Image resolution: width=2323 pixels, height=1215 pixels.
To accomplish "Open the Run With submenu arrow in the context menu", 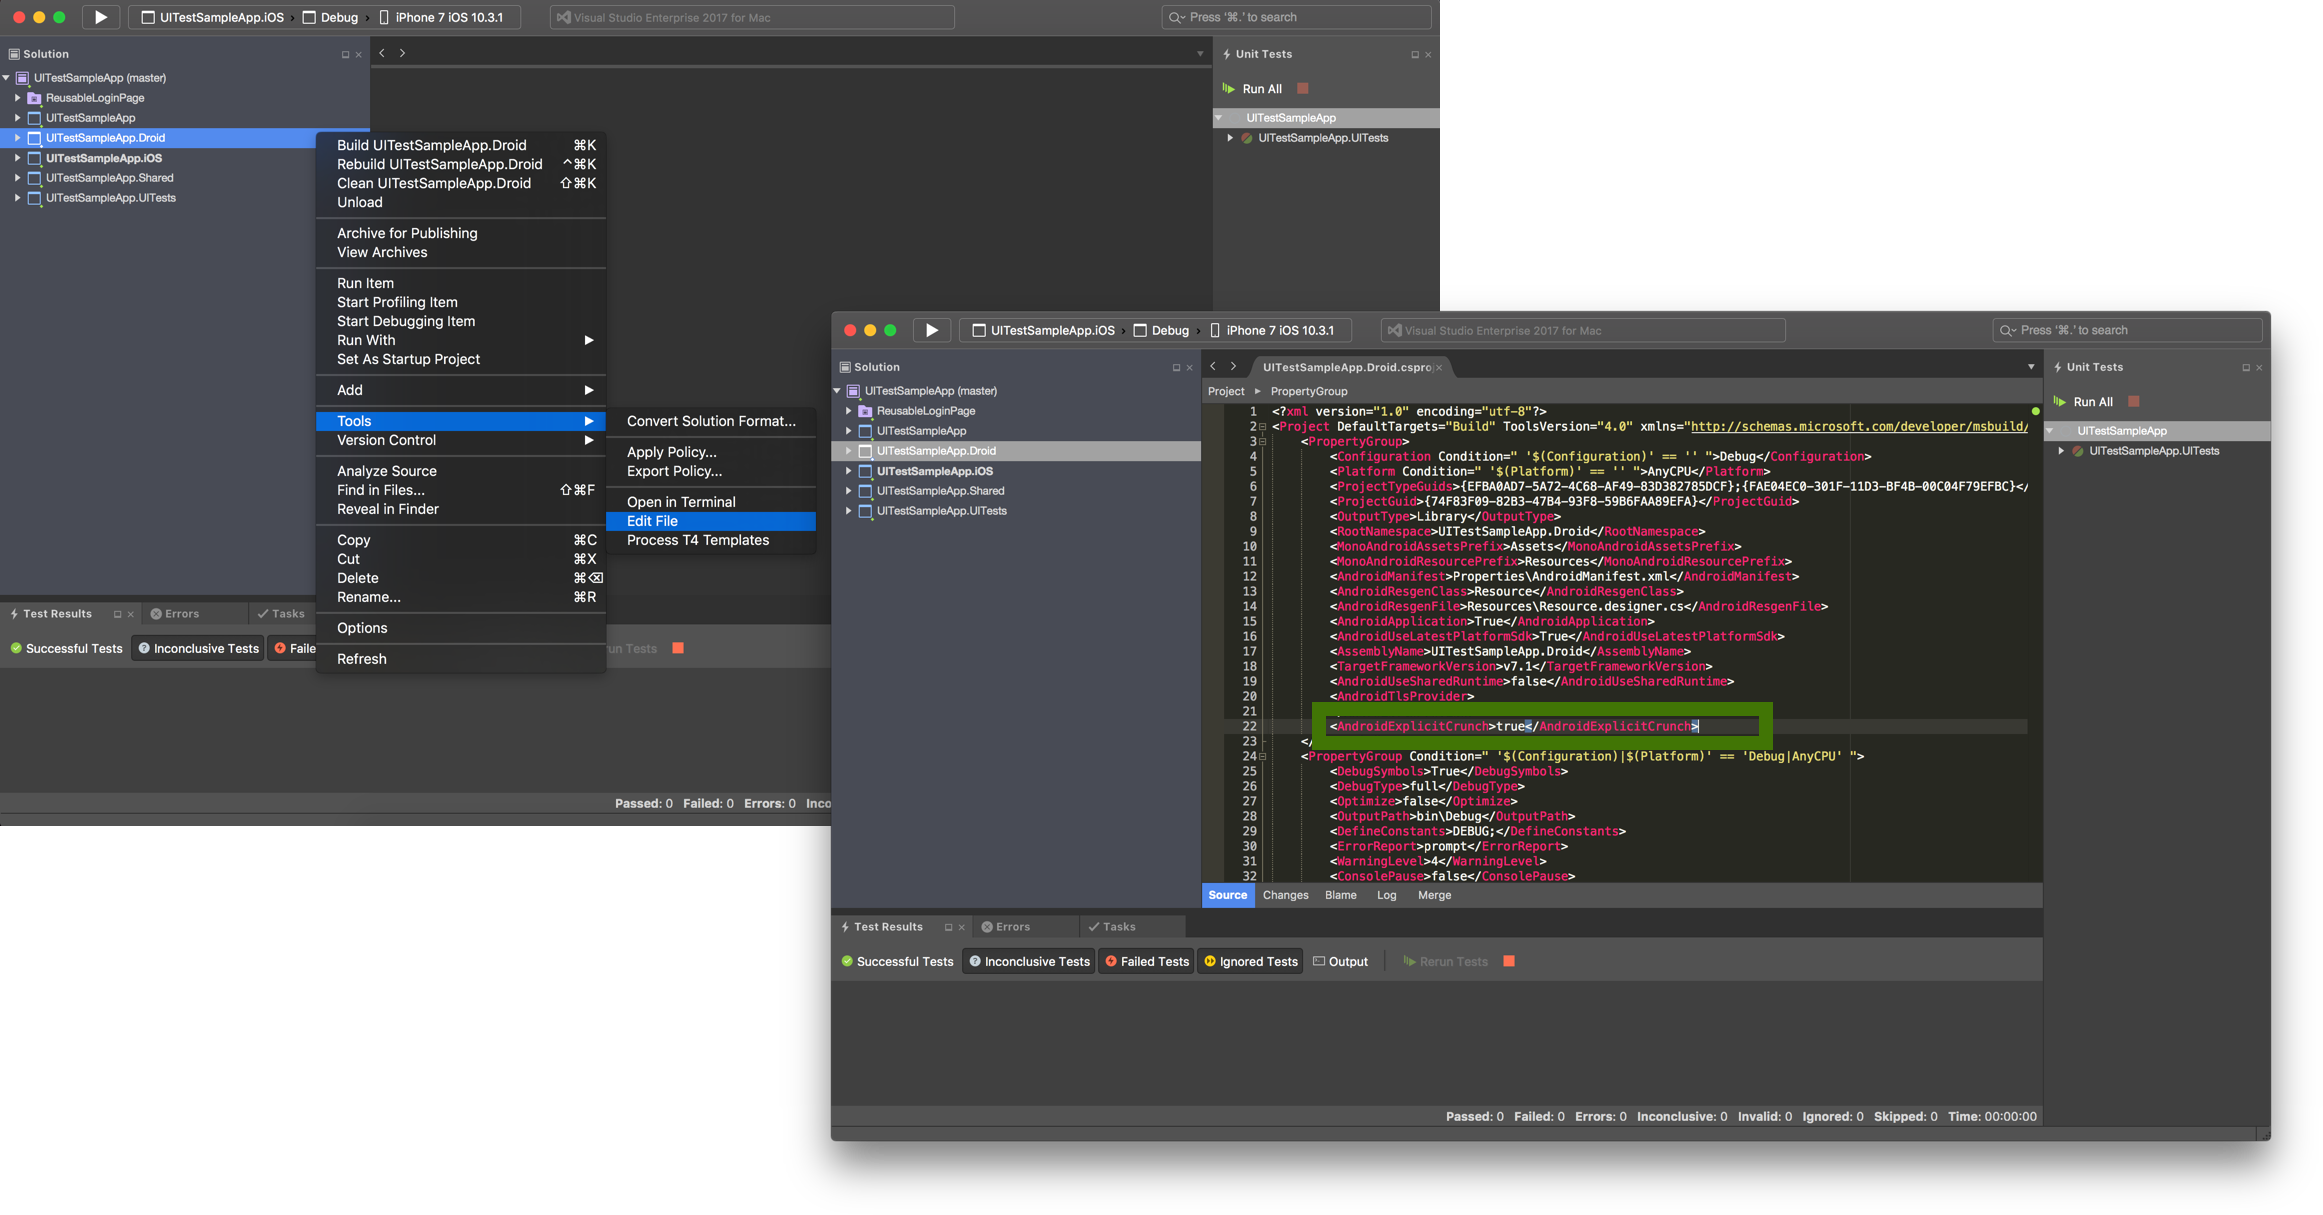I will (589, 340).
